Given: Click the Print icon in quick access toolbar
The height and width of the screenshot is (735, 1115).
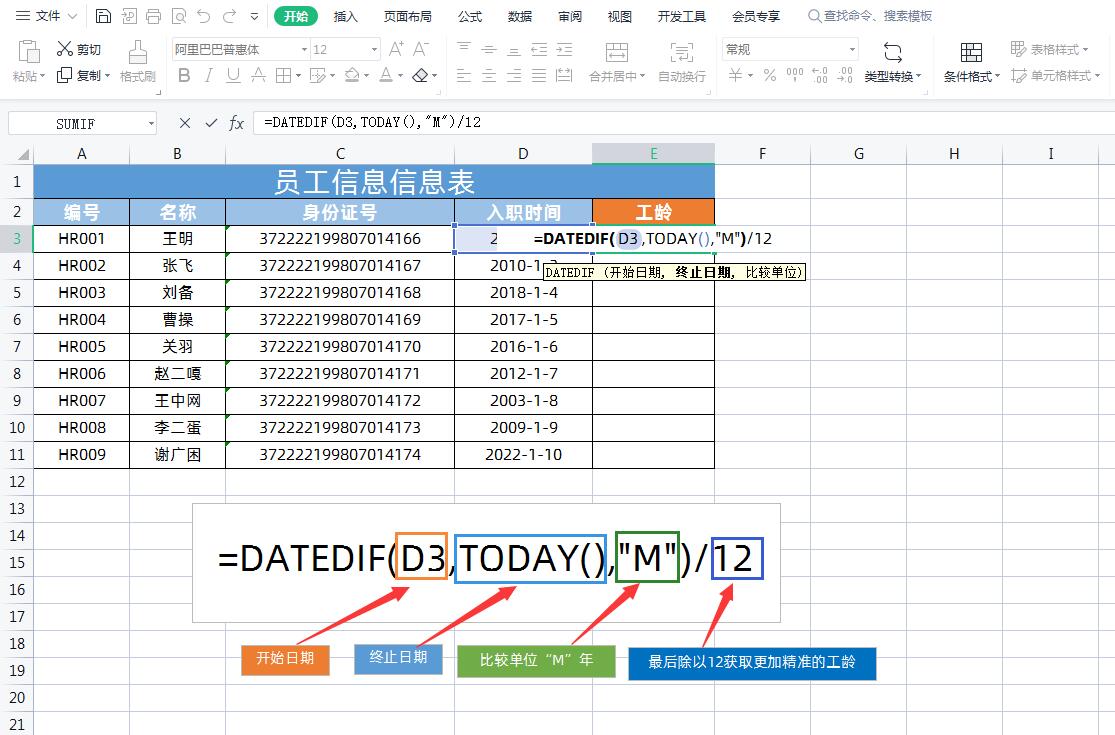Looking at the screenshot, I should (152, 16).
